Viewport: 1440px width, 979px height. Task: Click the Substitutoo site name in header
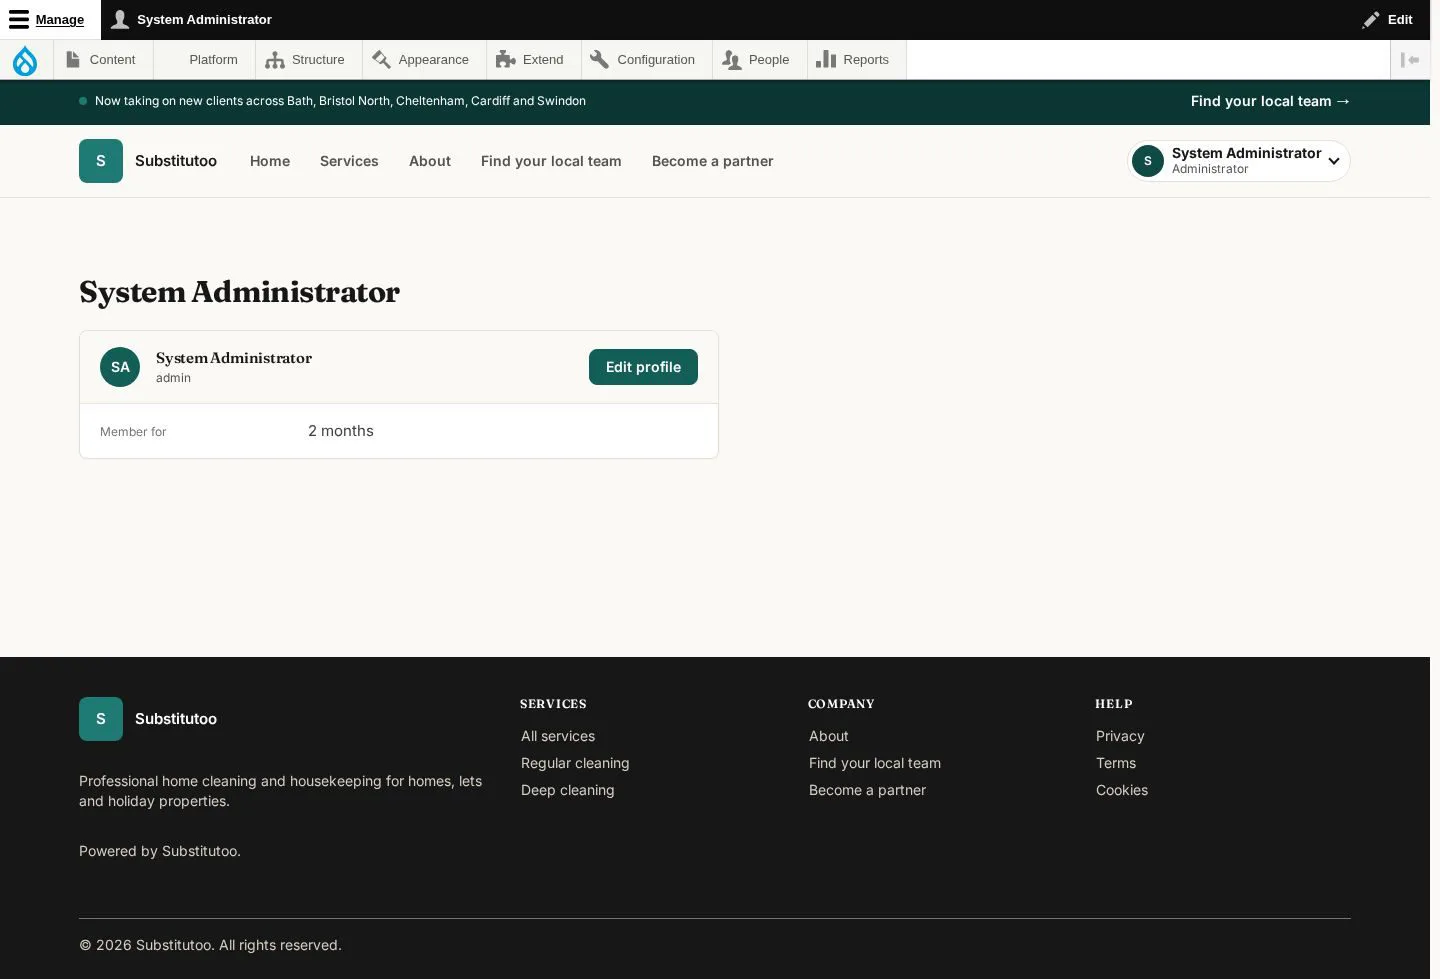point(176,161)
